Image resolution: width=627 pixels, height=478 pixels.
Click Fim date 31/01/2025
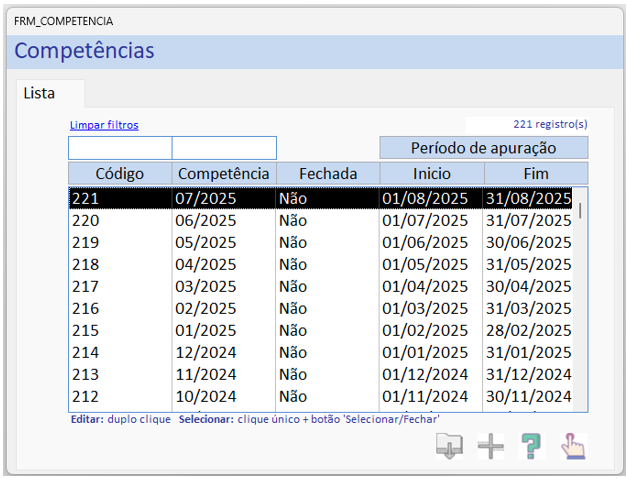coord(529,352)
